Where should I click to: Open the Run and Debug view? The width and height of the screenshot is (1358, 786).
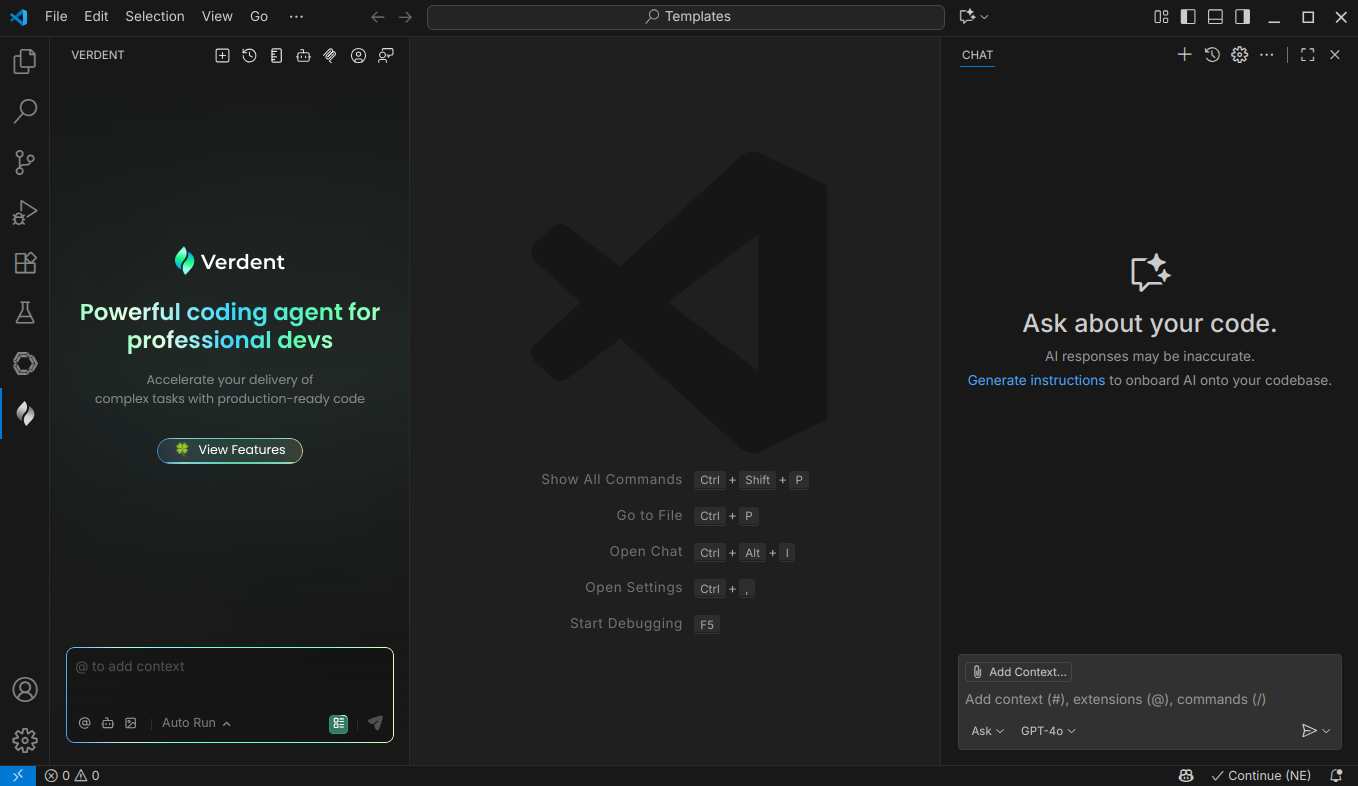(x=25, y=212)
